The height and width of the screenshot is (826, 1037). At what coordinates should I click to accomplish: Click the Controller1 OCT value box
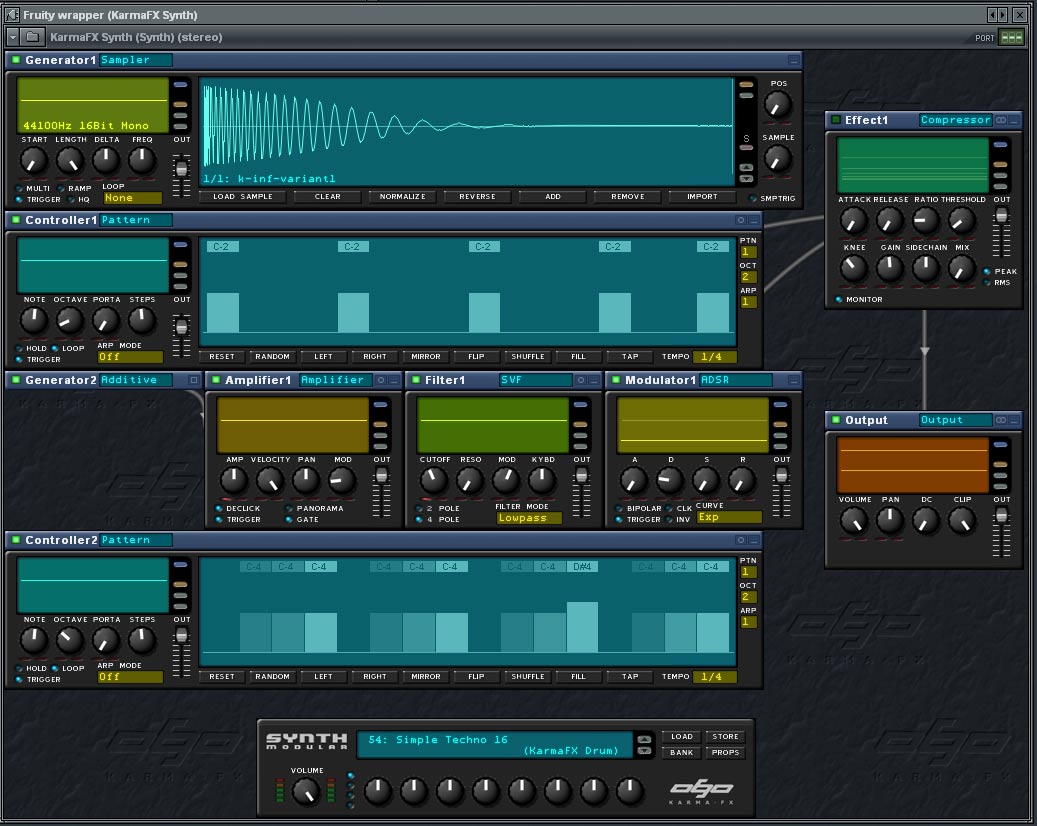pyautogui.click(x=747, y=277)
